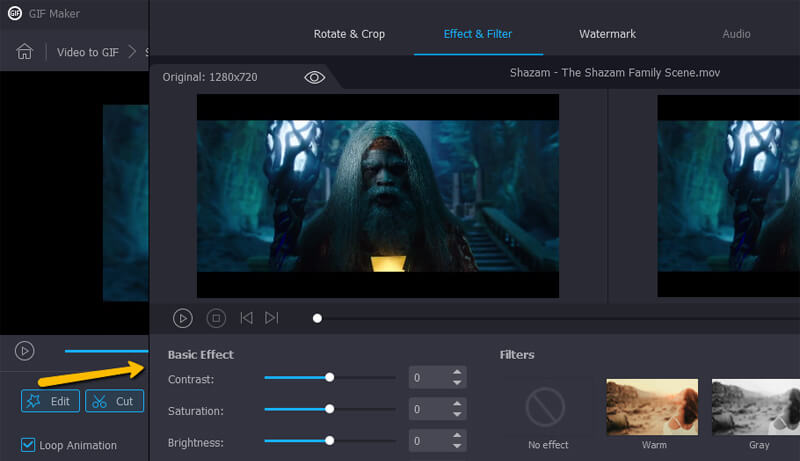The image size is (800, 461).
Task: Apply the Warm filter thumbnail
Action: click(652, 407)
